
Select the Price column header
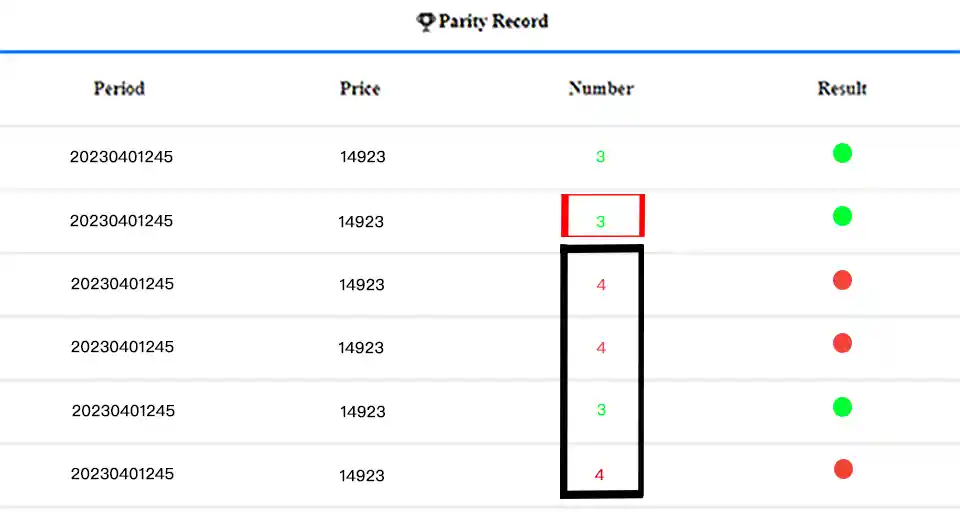click(360, 88)
